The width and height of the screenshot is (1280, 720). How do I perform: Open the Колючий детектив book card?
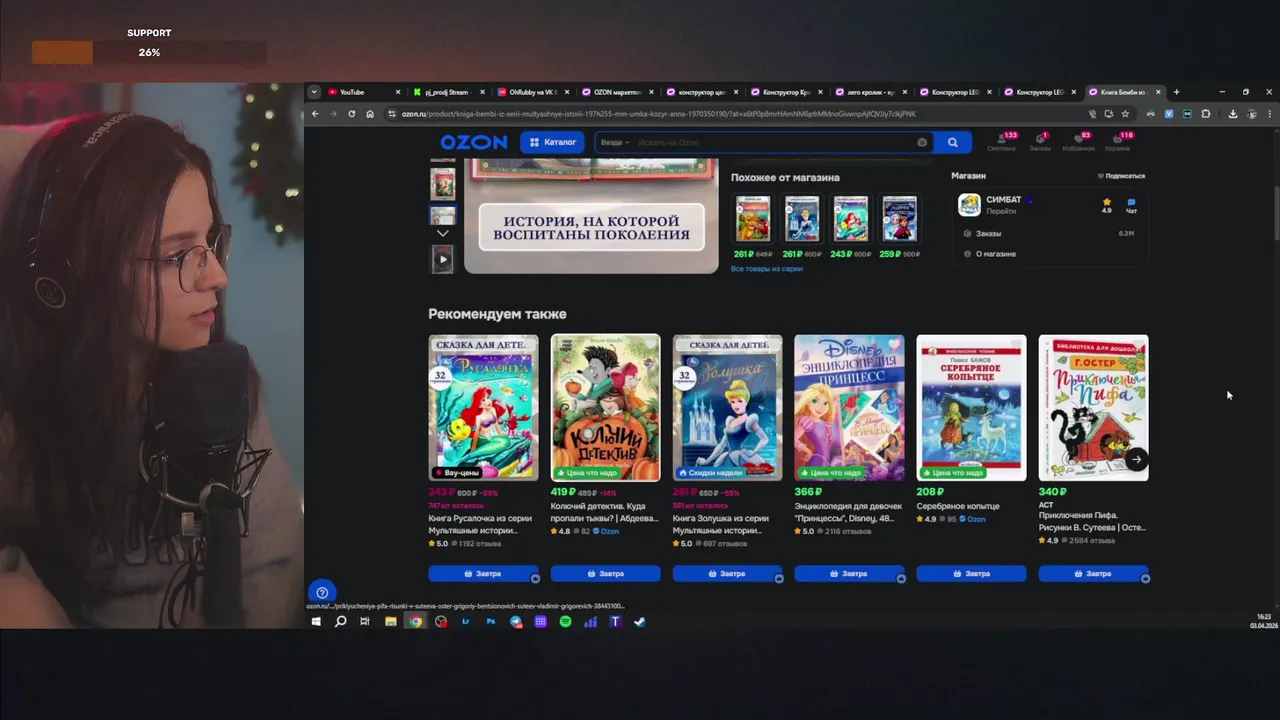605,408
